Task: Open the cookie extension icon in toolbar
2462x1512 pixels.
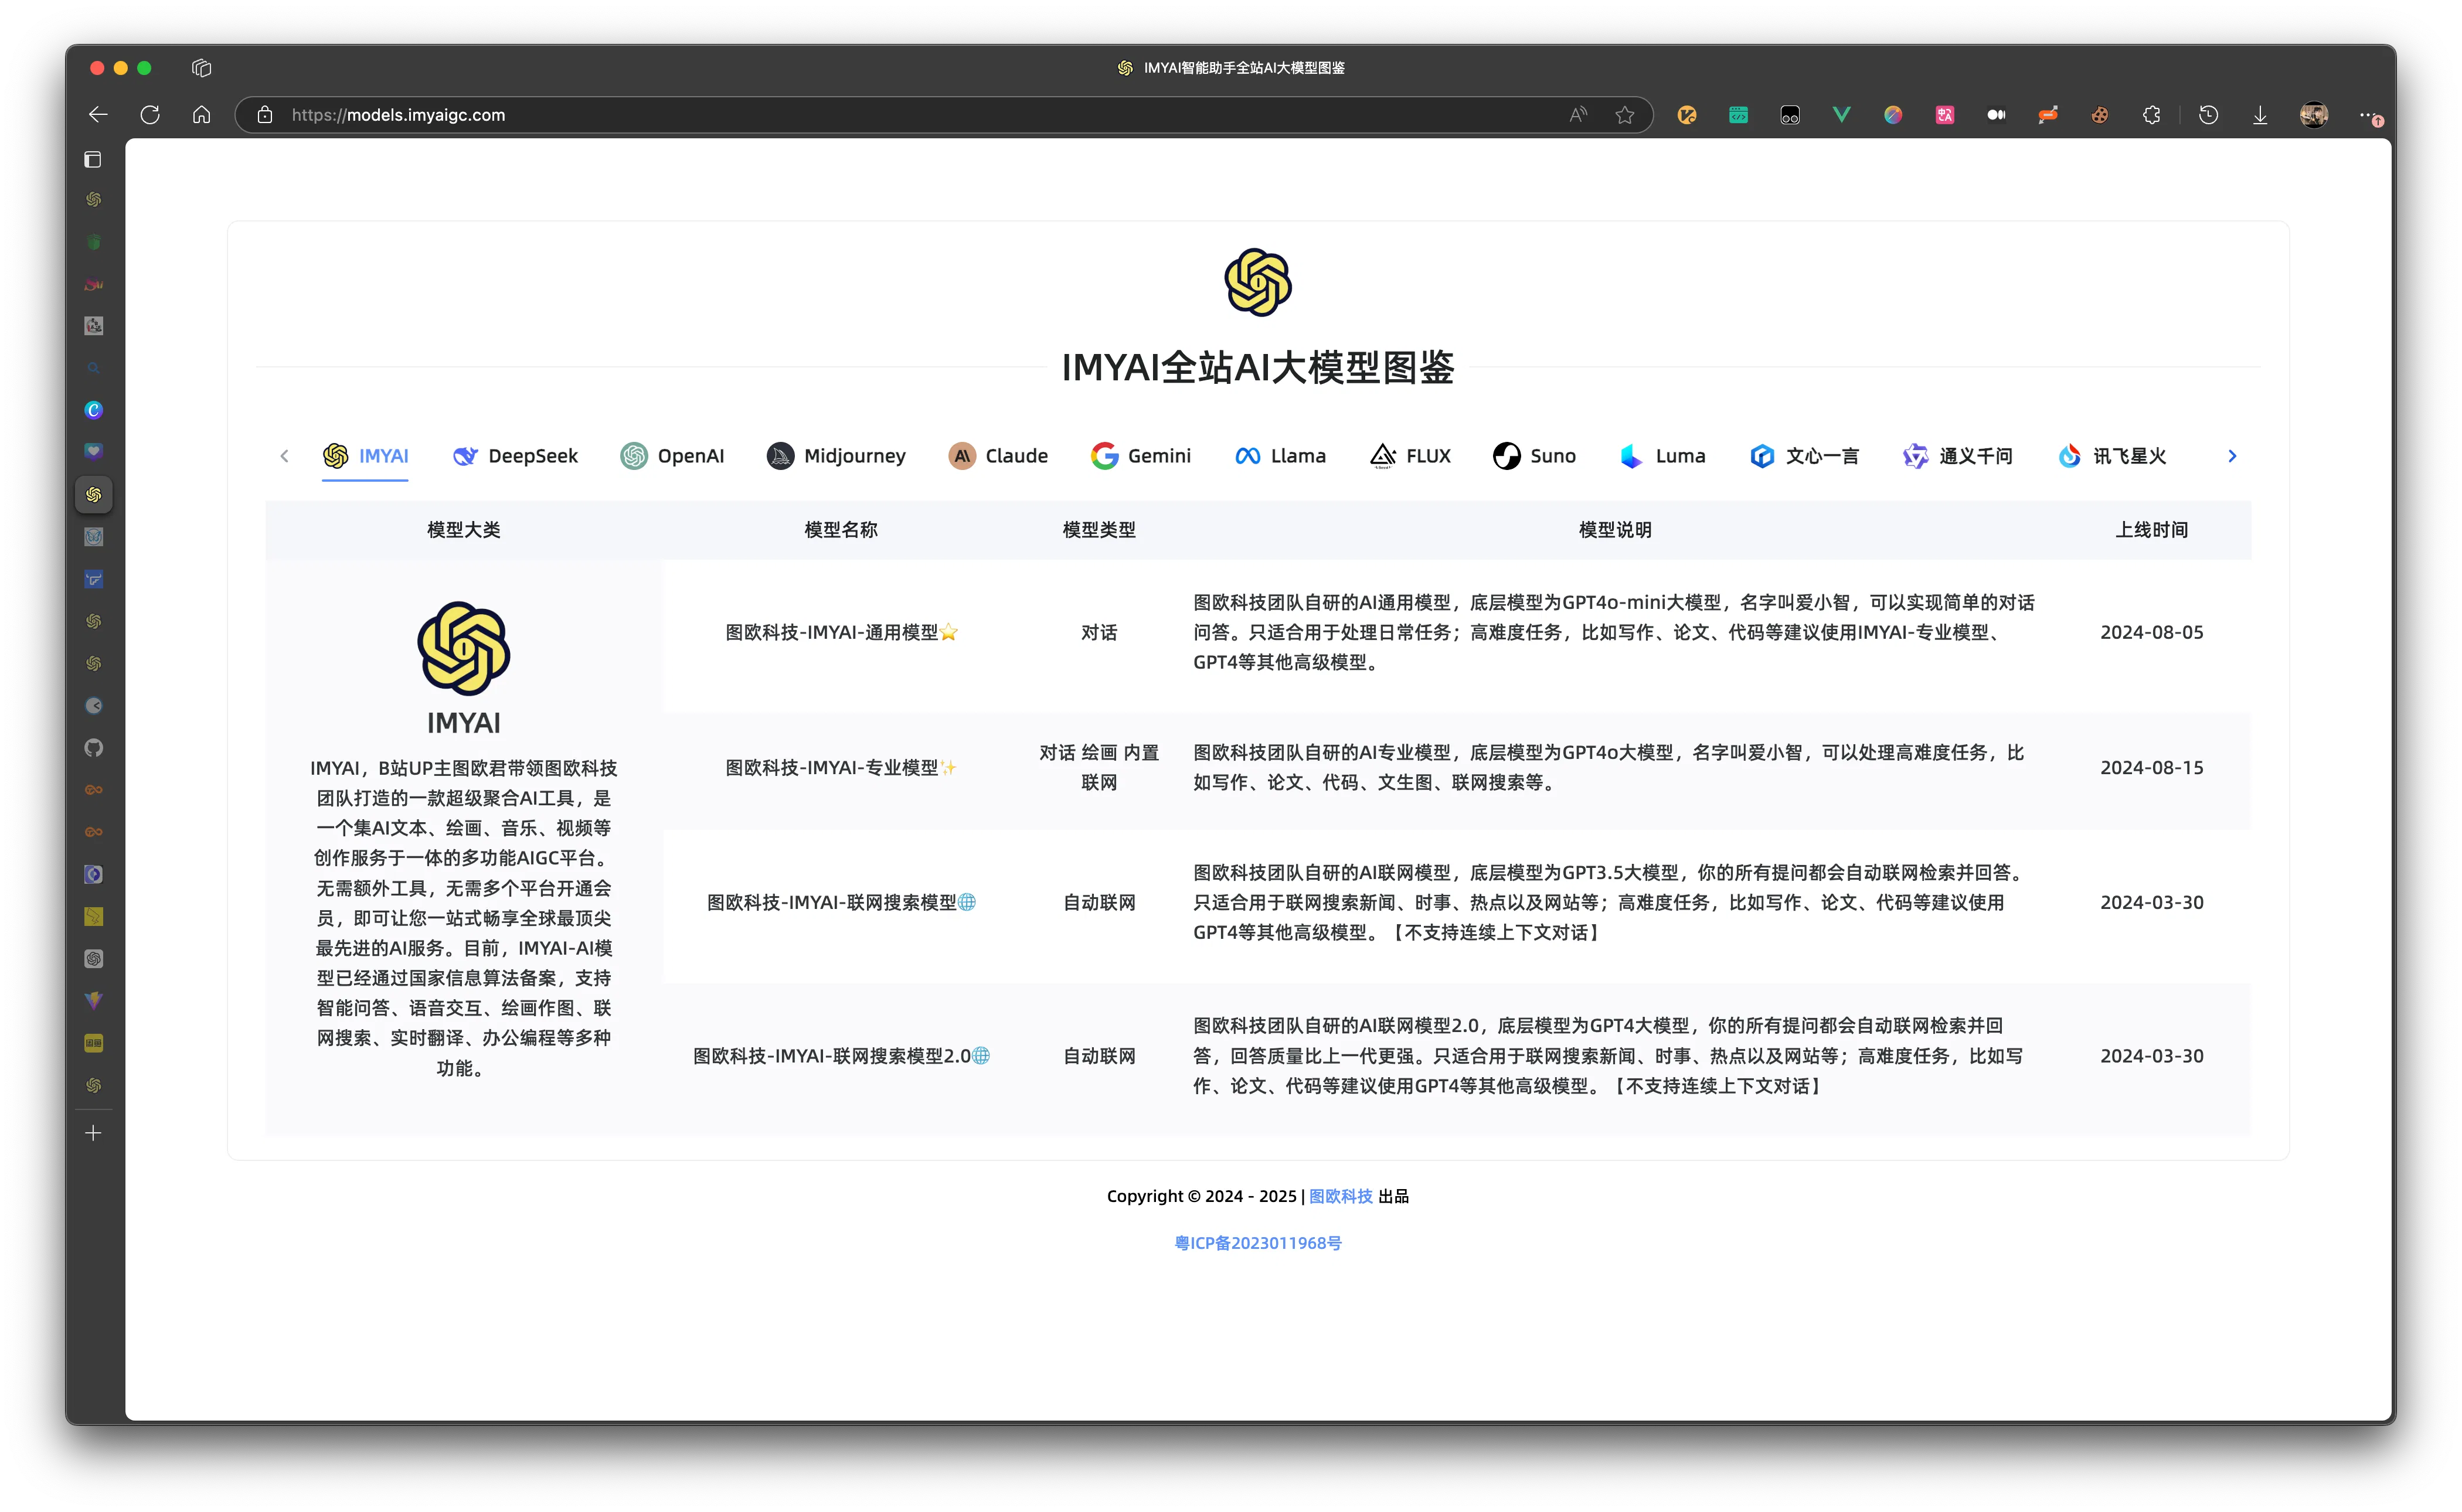Action: [x=2099, y=115]
